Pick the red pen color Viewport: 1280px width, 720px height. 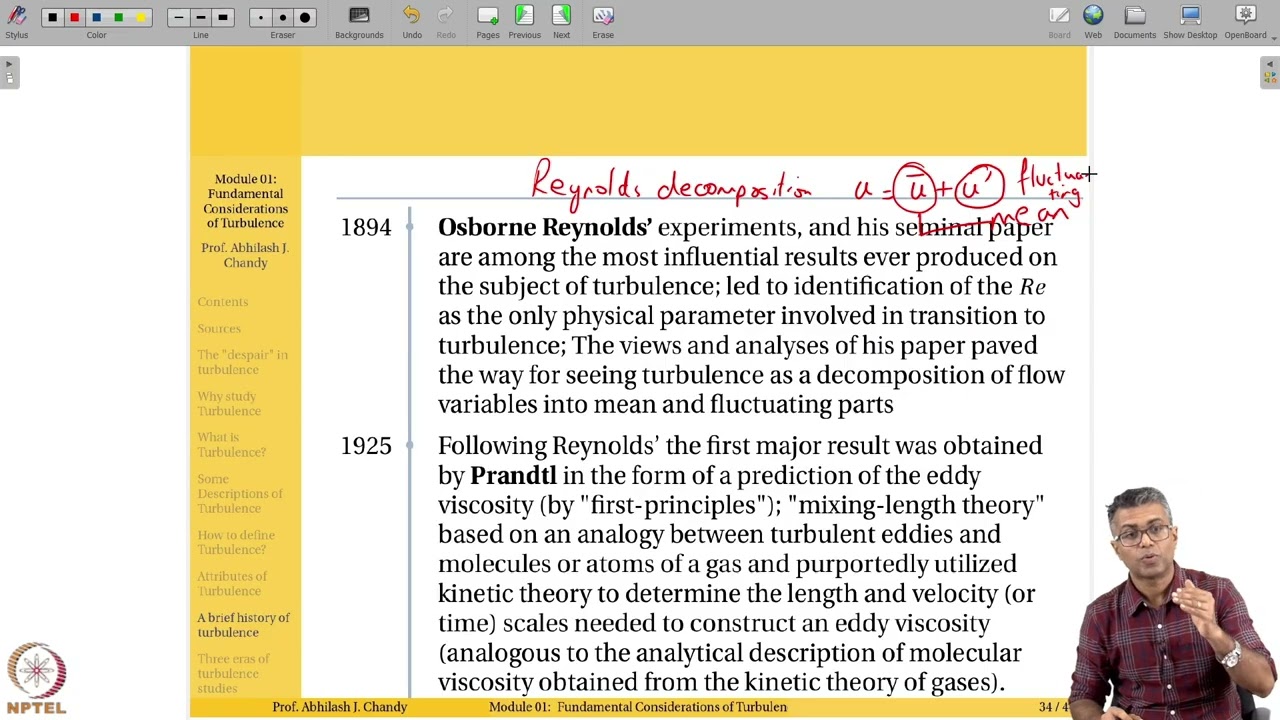pyautogui.click(x=74, y=17)
